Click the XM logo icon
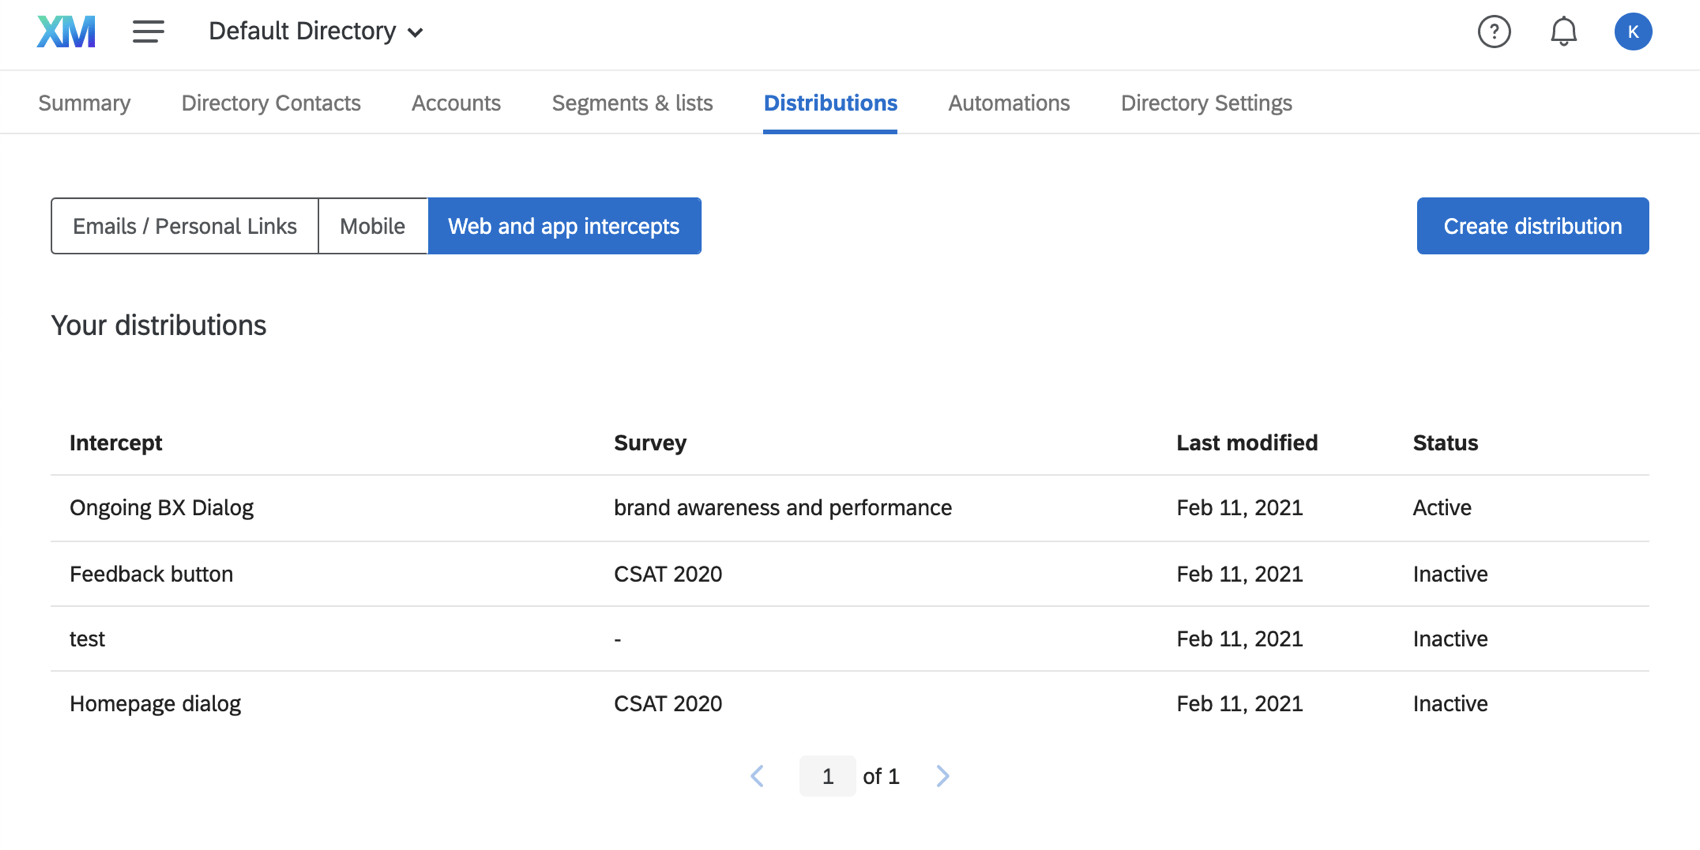 (66, 32)
